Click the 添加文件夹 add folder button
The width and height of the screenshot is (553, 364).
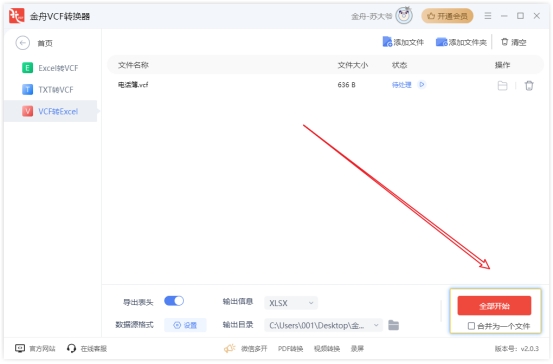(461, 42)
